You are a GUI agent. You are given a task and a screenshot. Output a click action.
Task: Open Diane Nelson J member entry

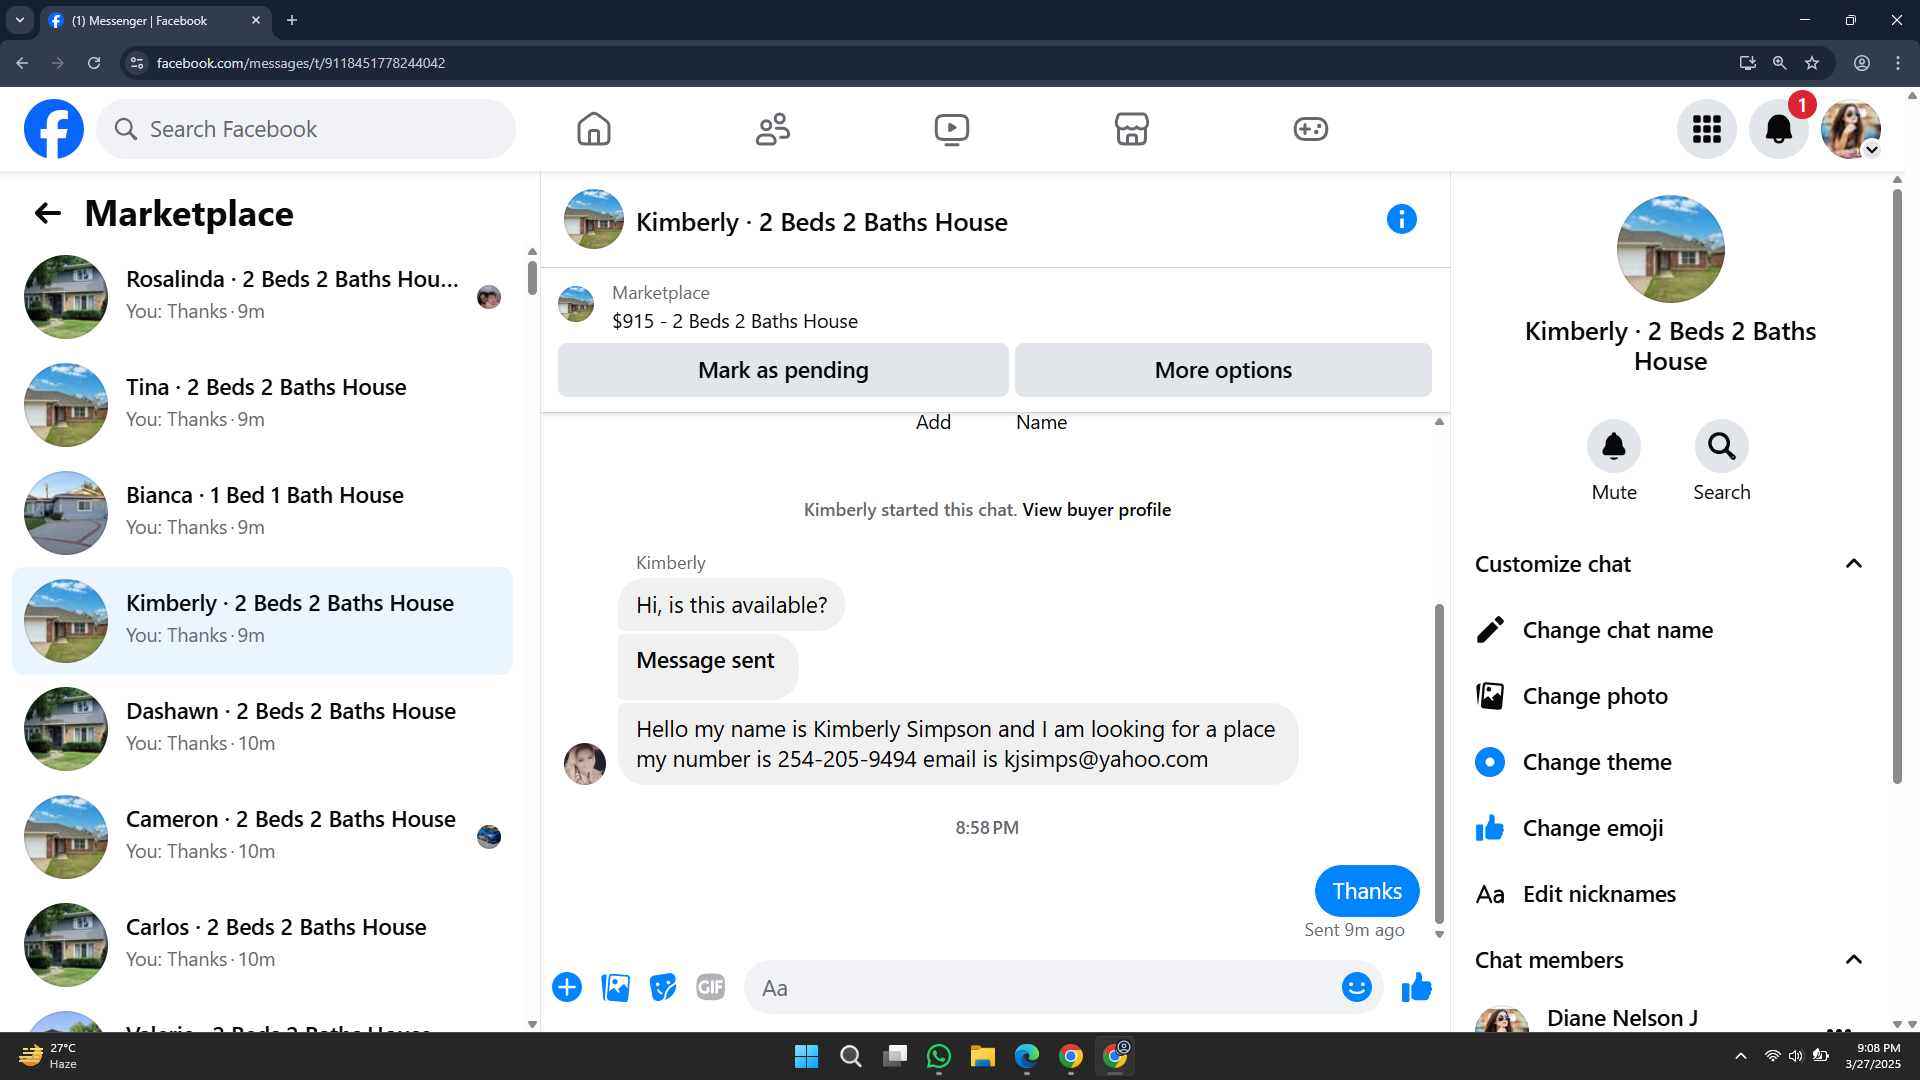click(1670, 1018)
